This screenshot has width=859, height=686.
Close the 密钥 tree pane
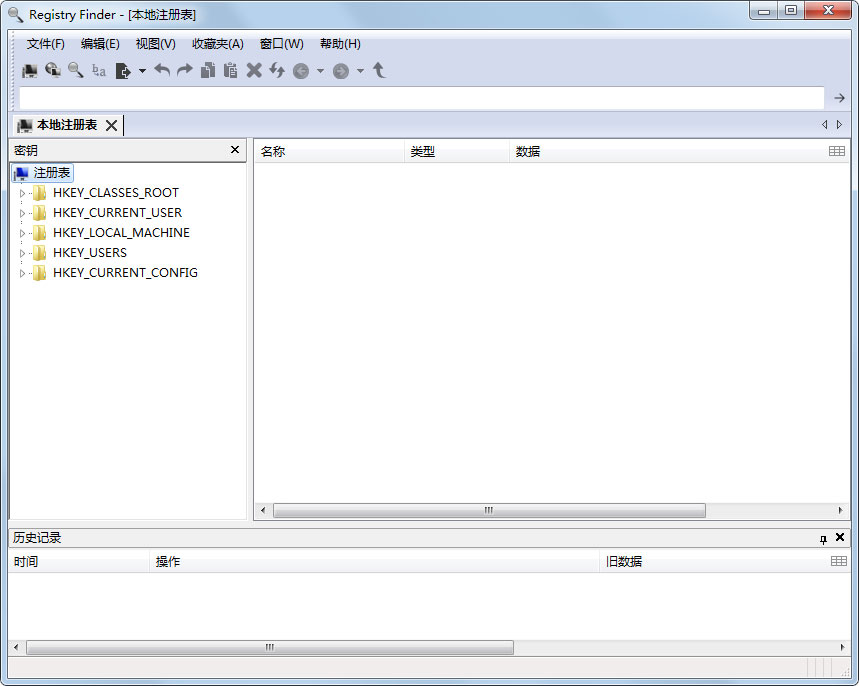click(235, 150)
